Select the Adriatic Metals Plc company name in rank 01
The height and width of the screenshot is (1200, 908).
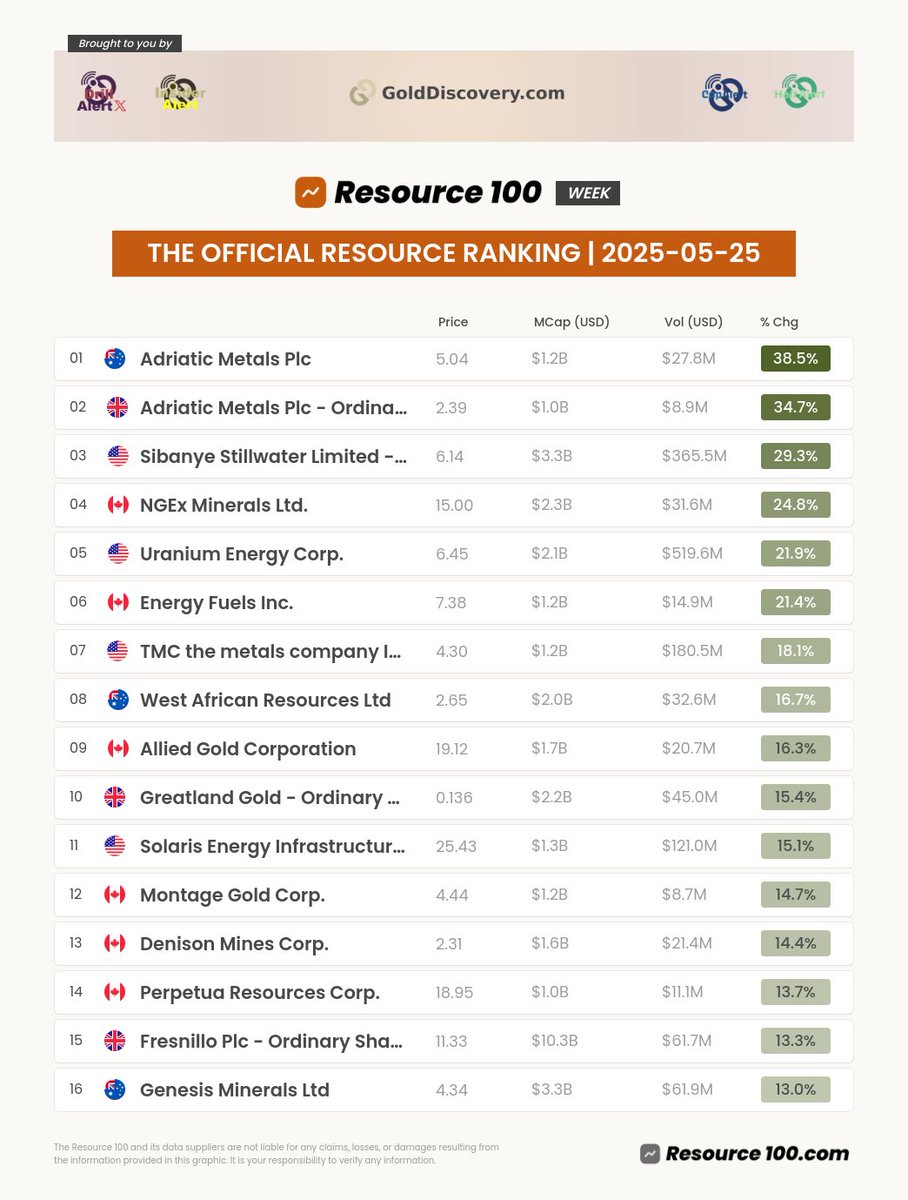pos(226,359)
